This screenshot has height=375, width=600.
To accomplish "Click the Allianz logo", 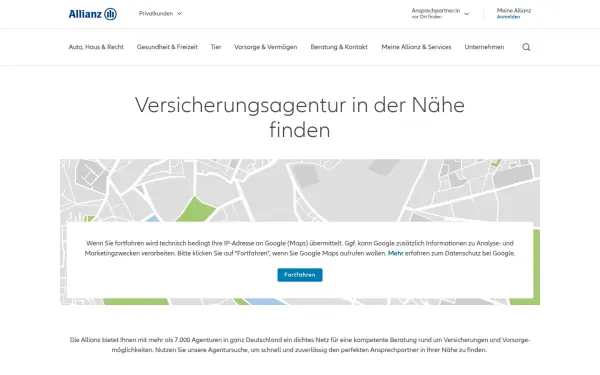I will click(93, 14).
